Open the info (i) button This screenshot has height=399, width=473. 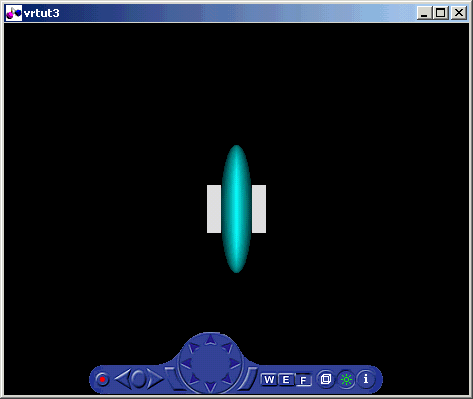pos(366,379)
